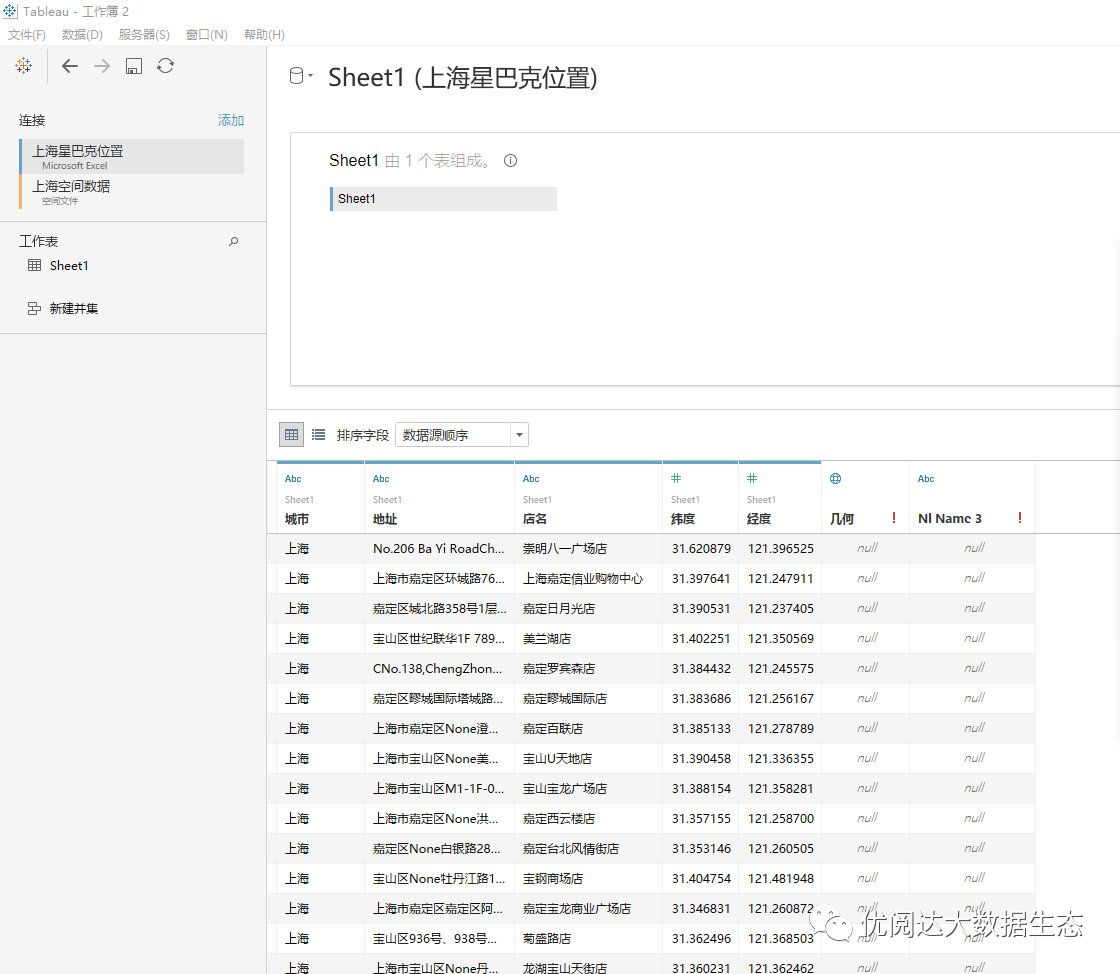Viewport: 1120px width, 974px height.
Task: Change Abc type of Nl Name 3 column
Action: (x=926, y=478)
